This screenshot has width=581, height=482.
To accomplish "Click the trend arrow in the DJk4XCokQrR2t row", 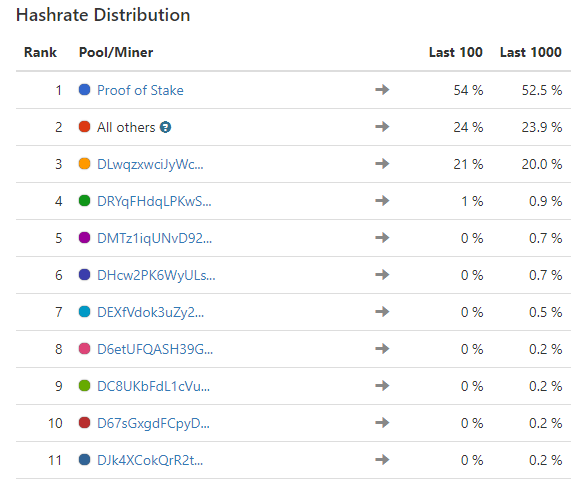I will coord(382,460).
